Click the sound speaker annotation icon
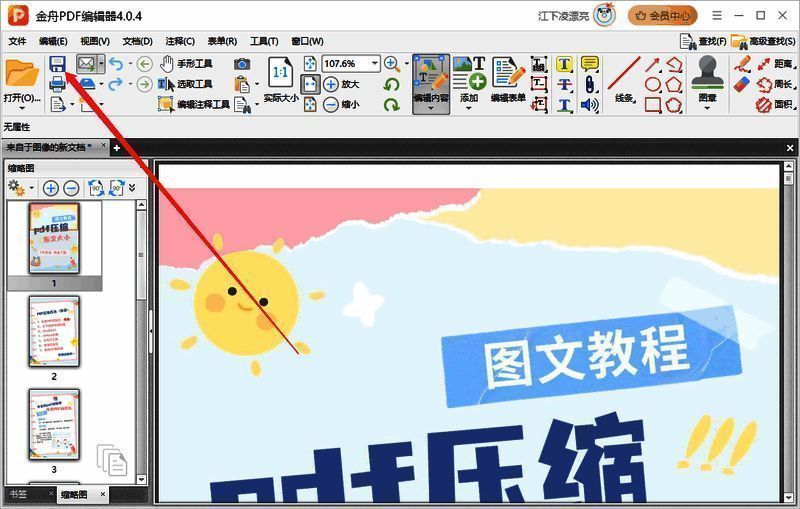800x509 pixels. 590,105
